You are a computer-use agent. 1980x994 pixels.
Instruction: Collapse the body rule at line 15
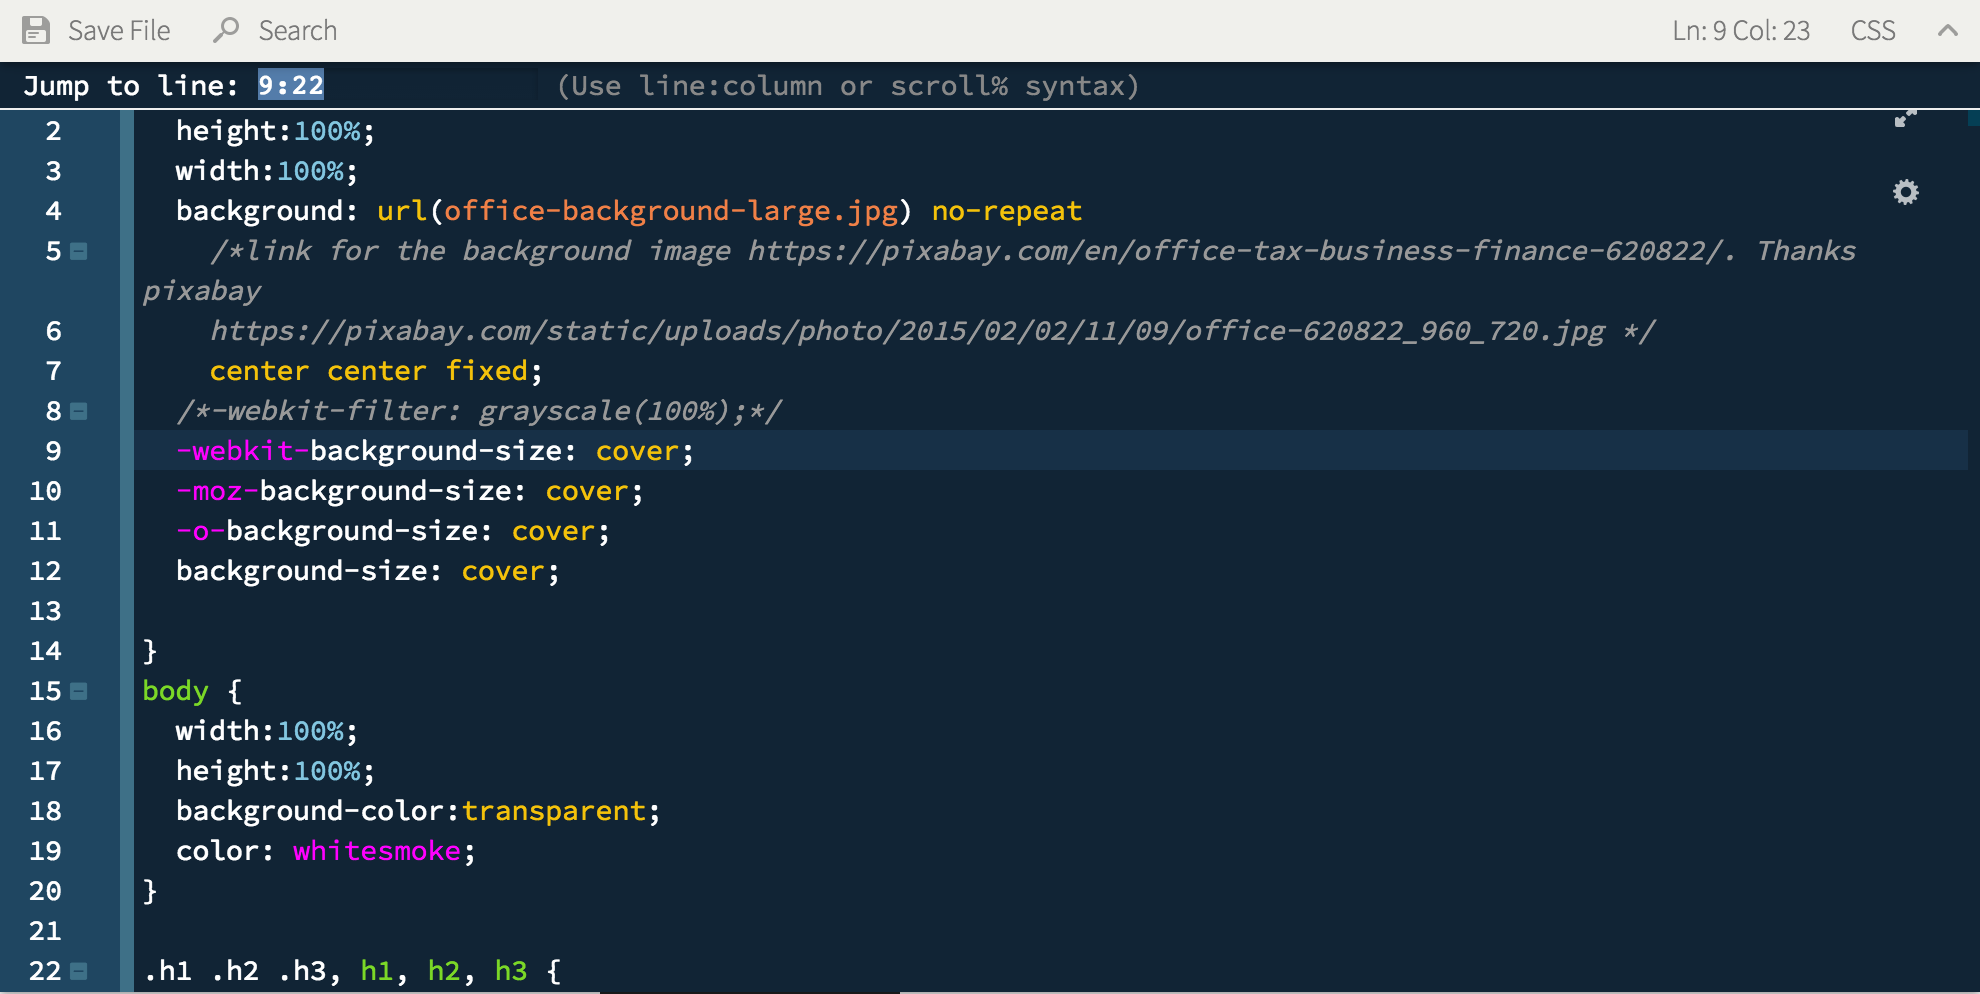[79, 691]
